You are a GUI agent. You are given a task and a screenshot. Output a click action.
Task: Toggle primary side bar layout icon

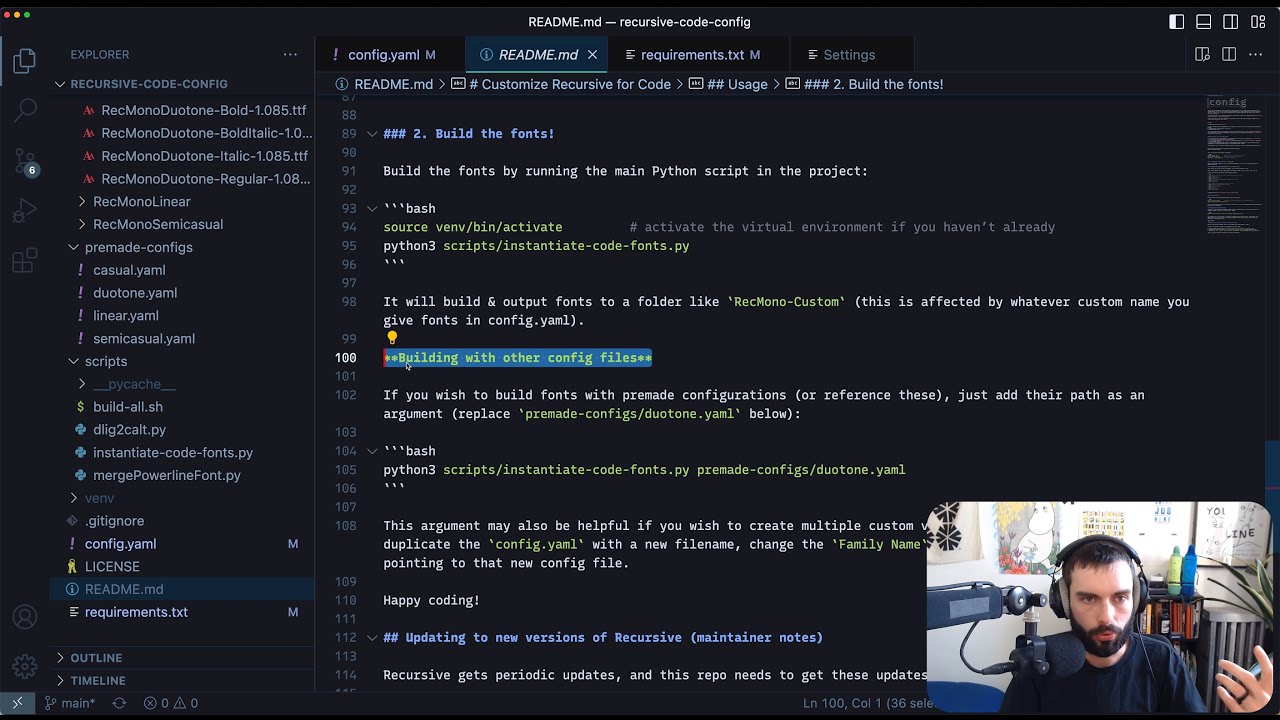(1177, 22)
